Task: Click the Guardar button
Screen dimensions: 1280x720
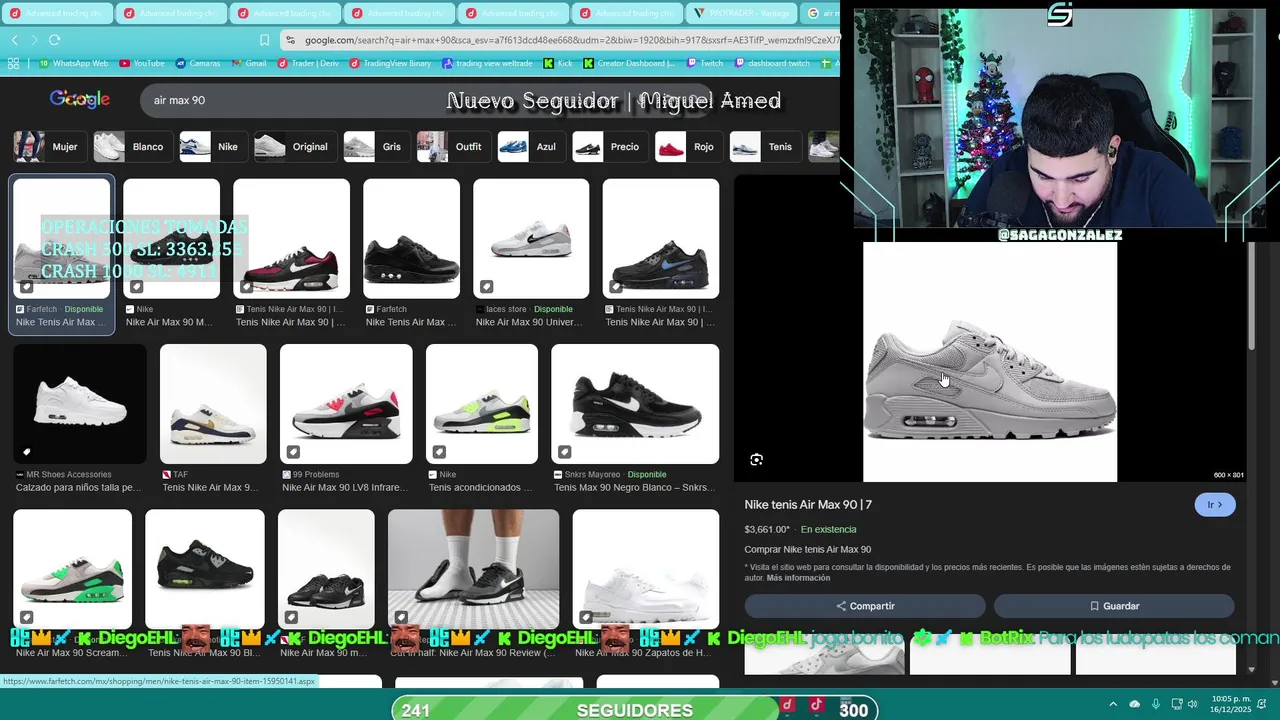Action: point(1114,606)
